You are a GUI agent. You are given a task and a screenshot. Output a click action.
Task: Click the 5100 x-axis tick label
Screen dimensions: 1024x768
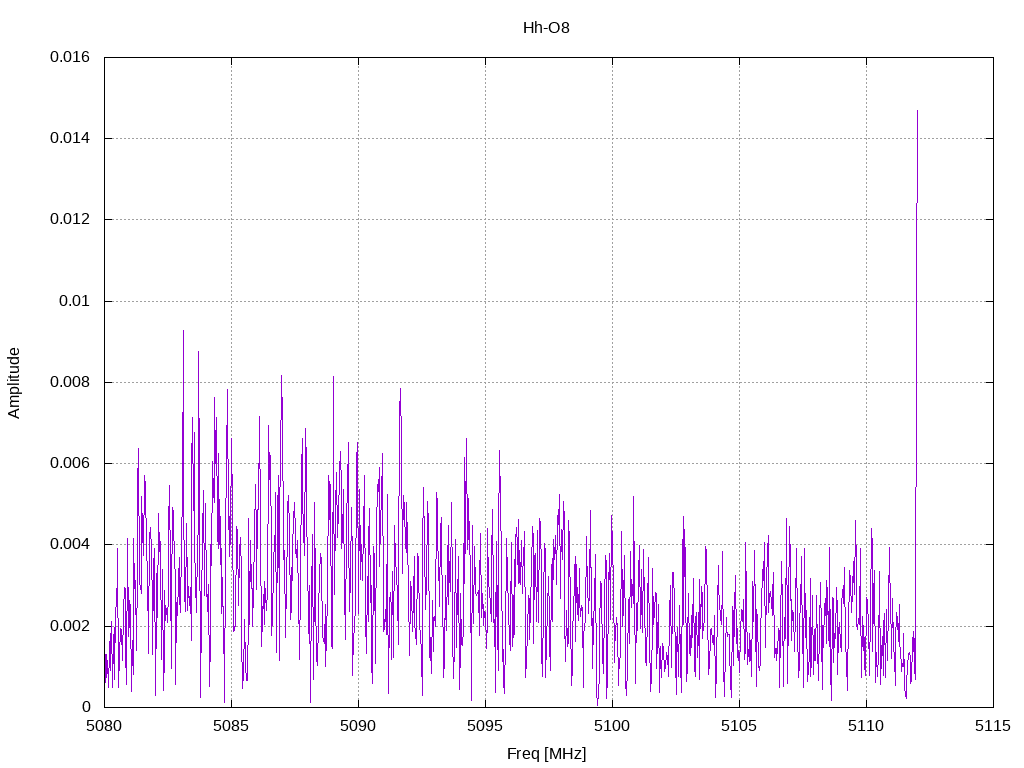(612, 726)
